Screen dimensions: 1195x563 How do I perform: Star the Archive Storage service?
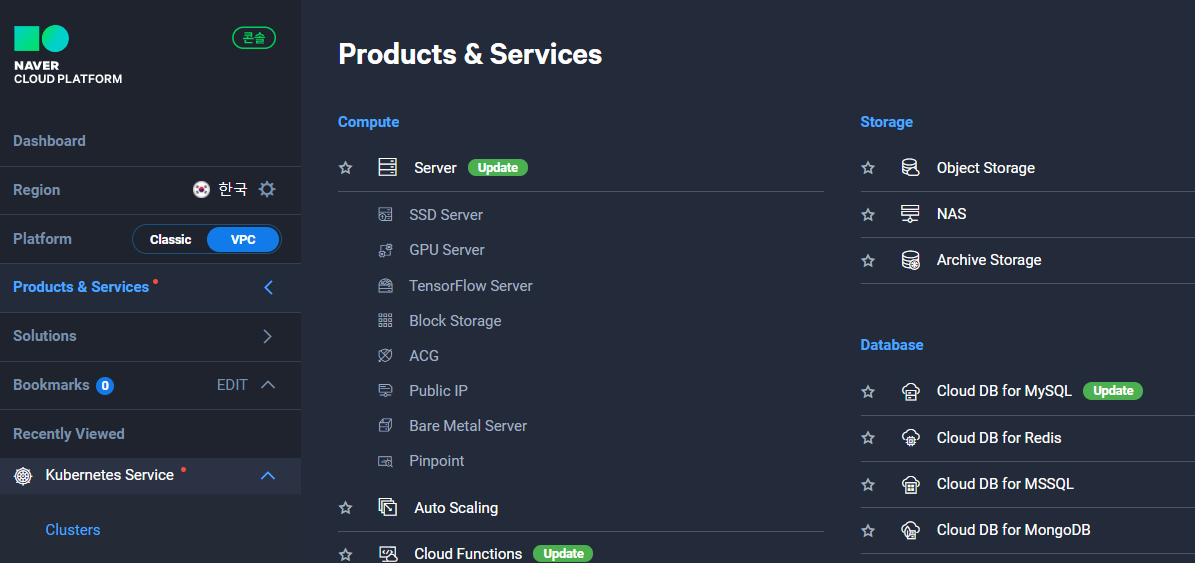[867, 261]
